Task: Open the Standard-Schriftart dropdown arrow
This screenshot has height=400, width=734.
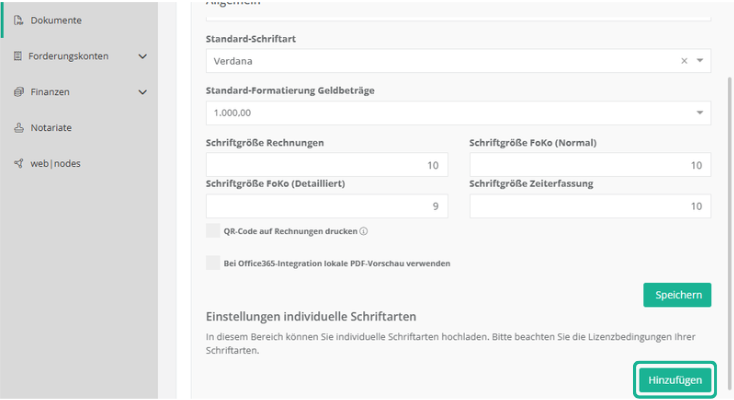Action: [x=700, y=60]
